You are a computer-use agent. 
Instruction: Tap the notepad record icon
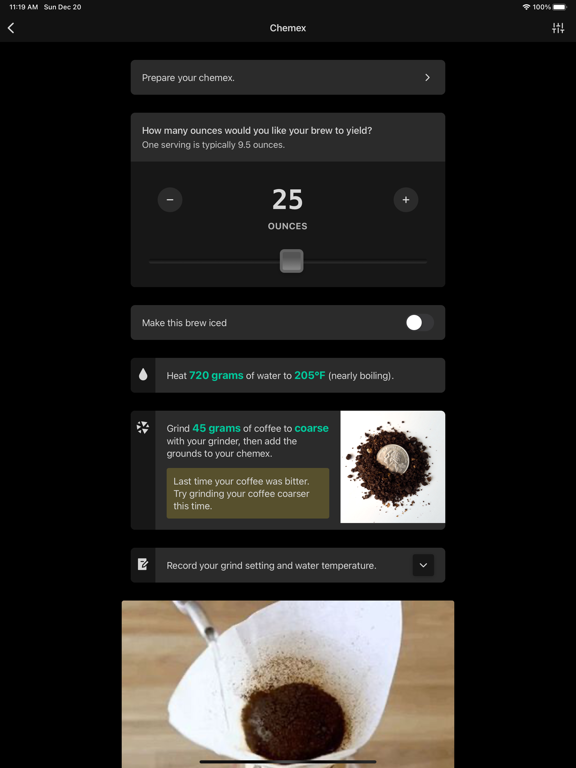coord(143,565)
